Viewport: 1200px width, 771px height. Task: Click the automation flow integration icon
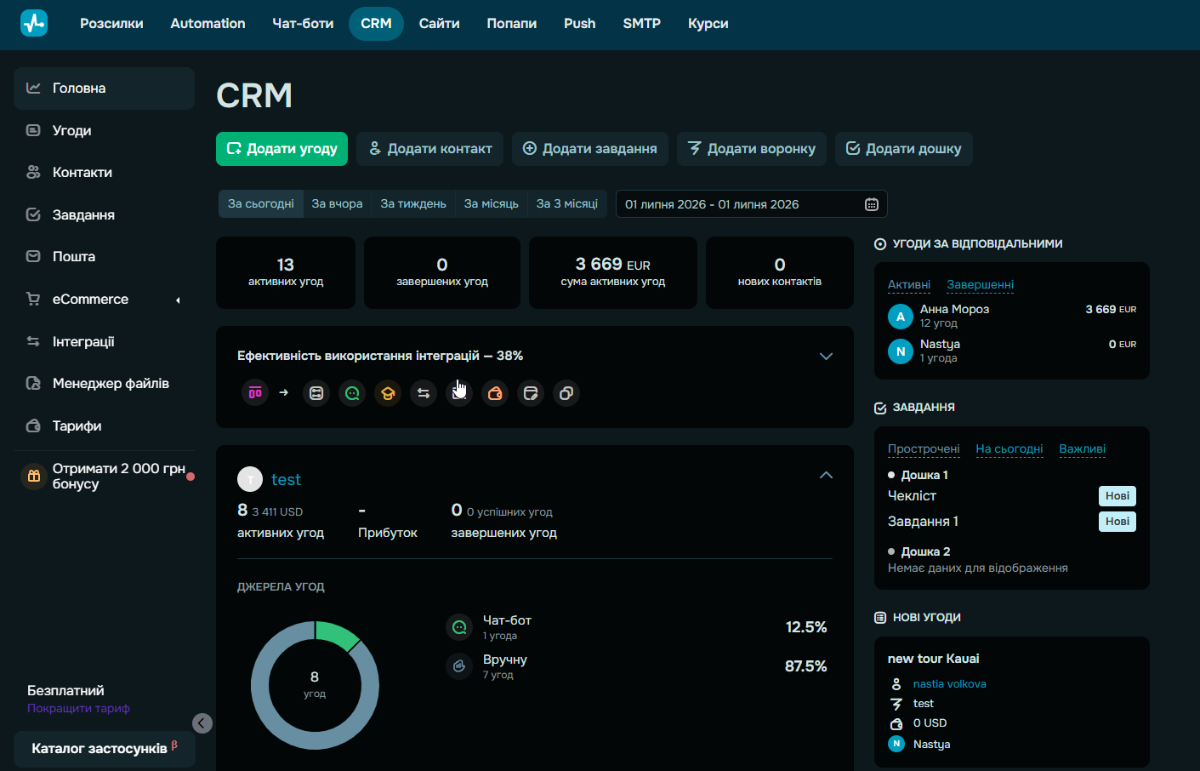[316, 393]
